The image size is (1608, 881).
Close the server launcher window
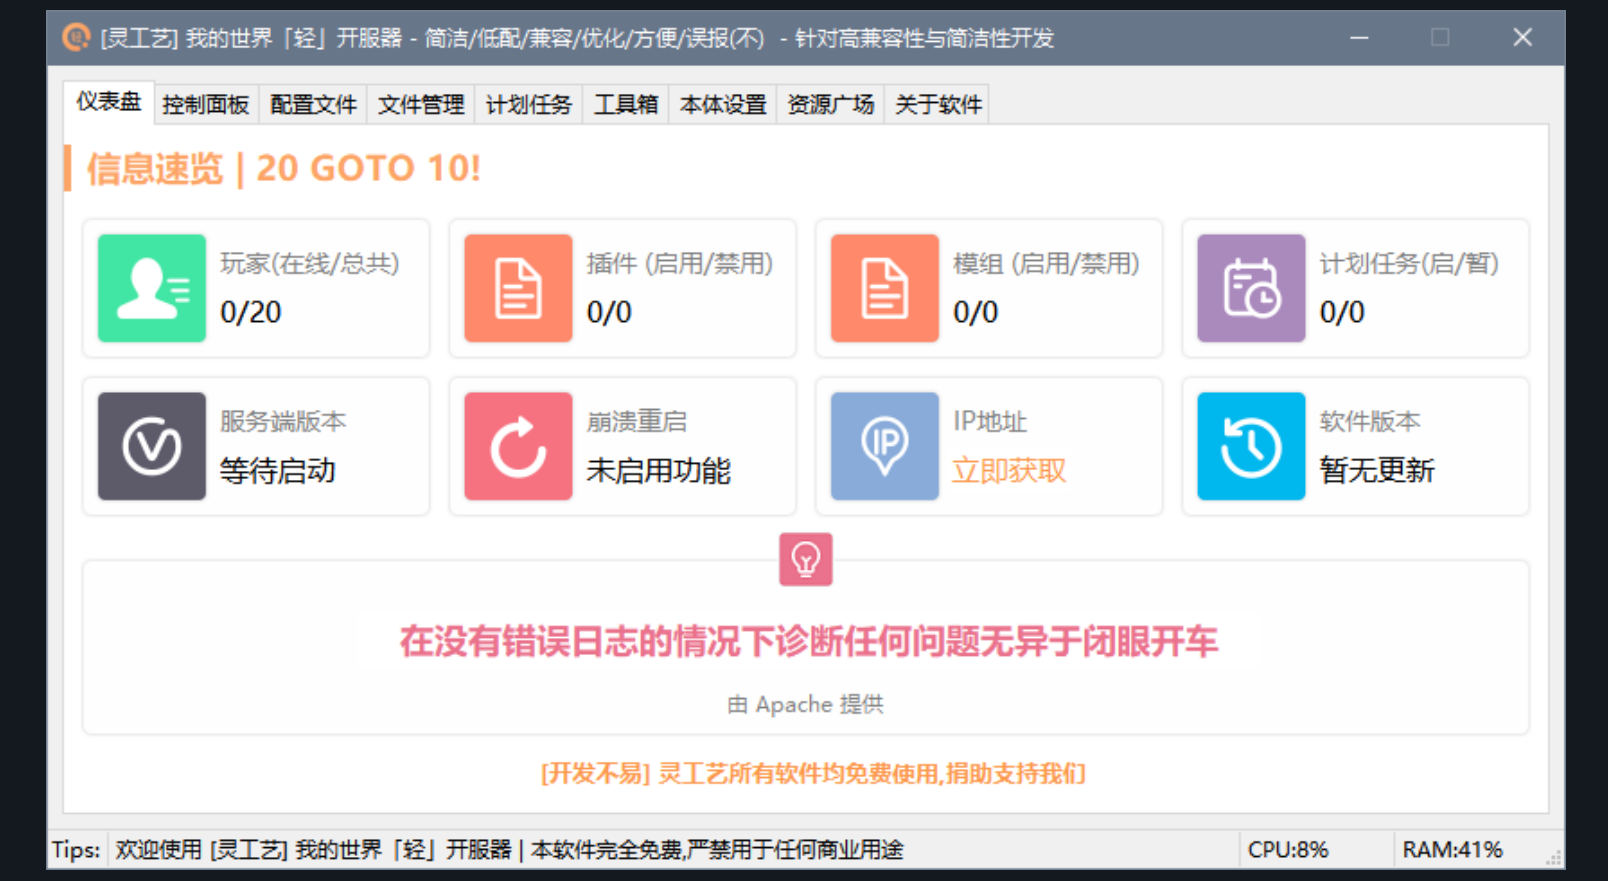click(1522, 38)
